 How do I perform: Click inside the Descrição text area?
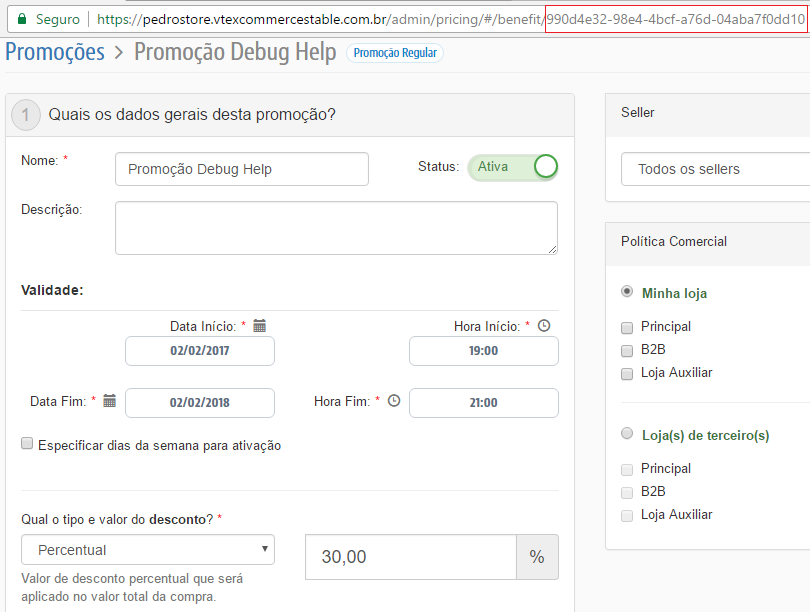click(335, 229)
